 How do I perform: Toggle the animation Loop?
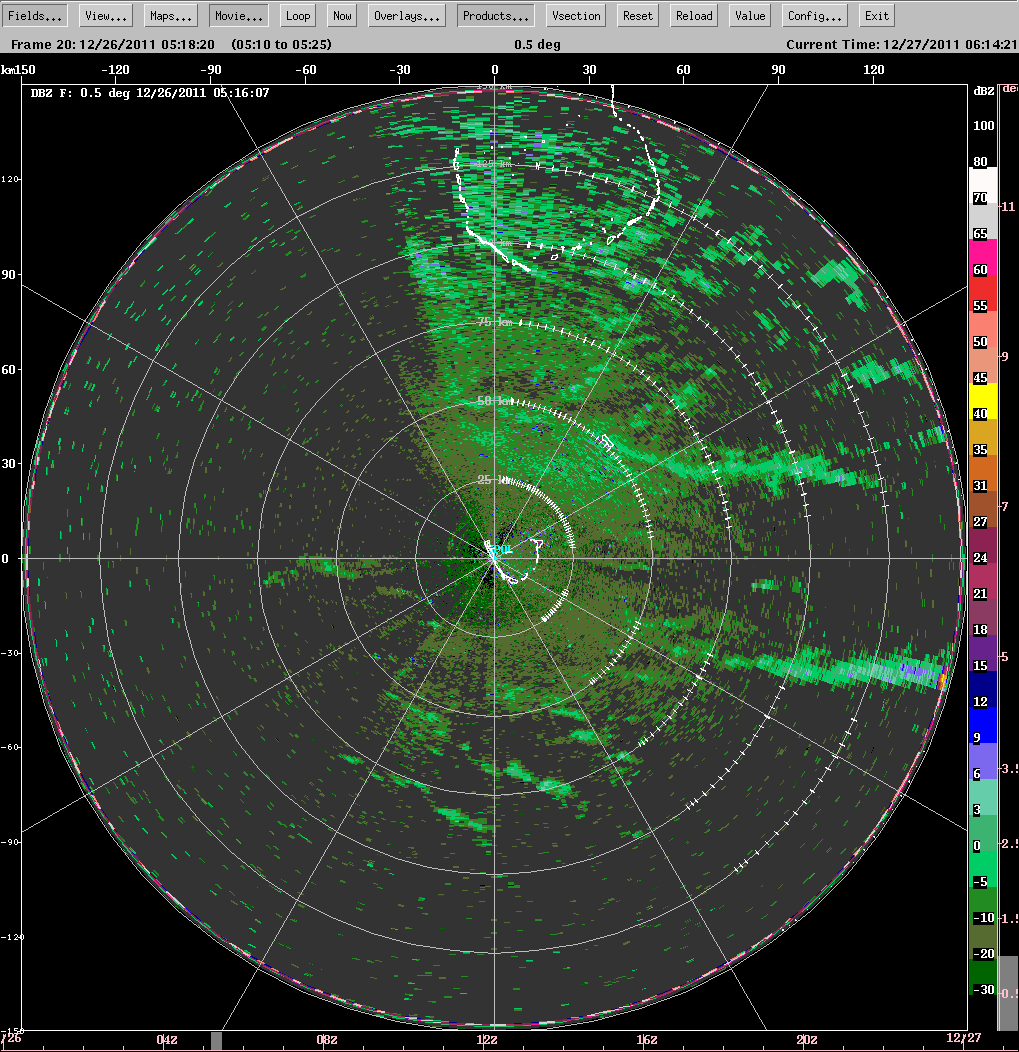tap(297, 15)
